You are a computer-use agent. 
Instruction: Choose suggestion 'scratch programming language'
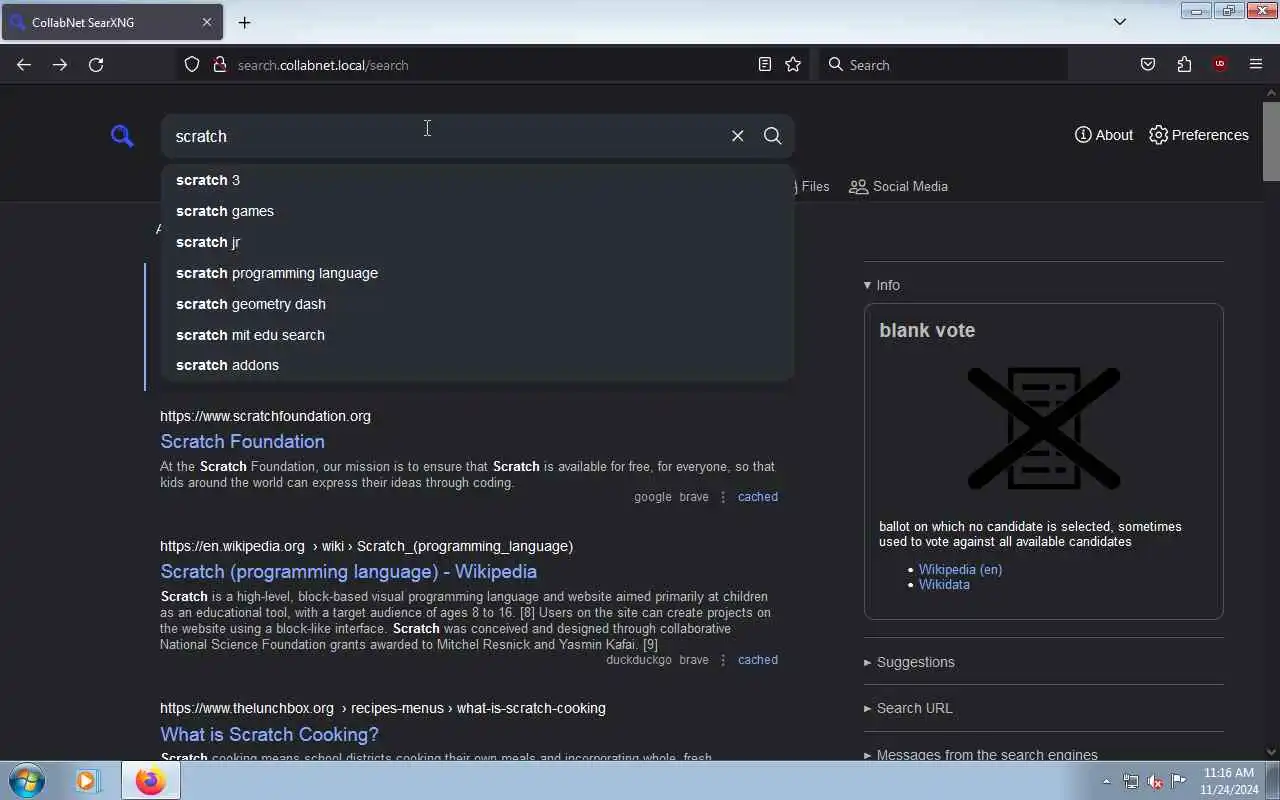477,273
